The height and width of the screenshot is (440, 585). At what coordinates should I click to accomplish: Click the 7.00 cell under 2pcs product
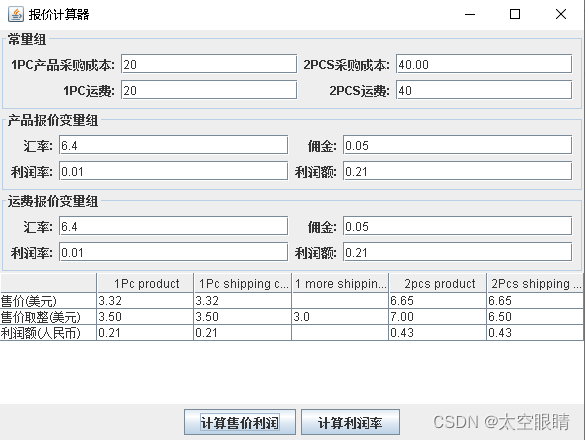tap(438, 316)
